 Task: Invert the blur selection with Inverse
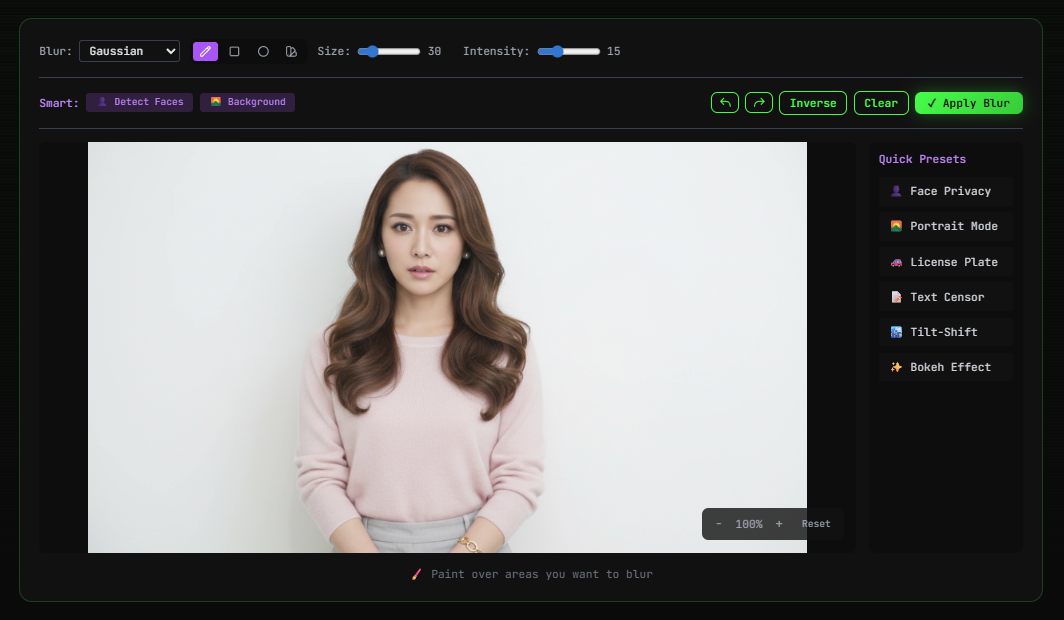click(x=812, y=102)
